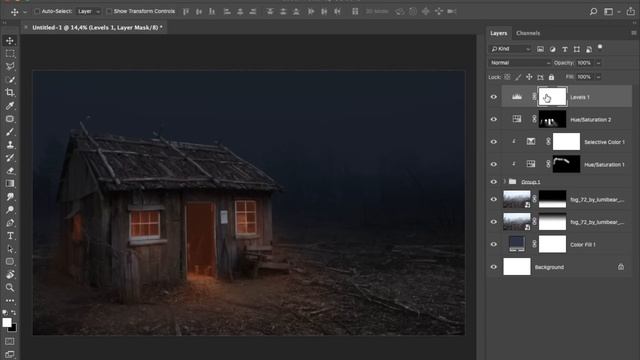Select the Pen tool
The width and height of the screenshot is (640, 360).
[10, 223]
